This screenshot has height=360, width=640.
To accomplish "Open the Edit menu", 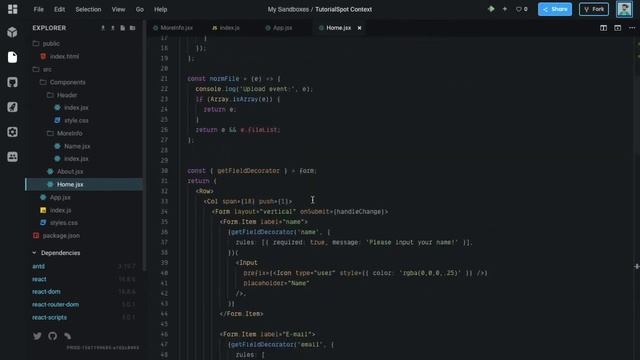I will click(59, 9).
